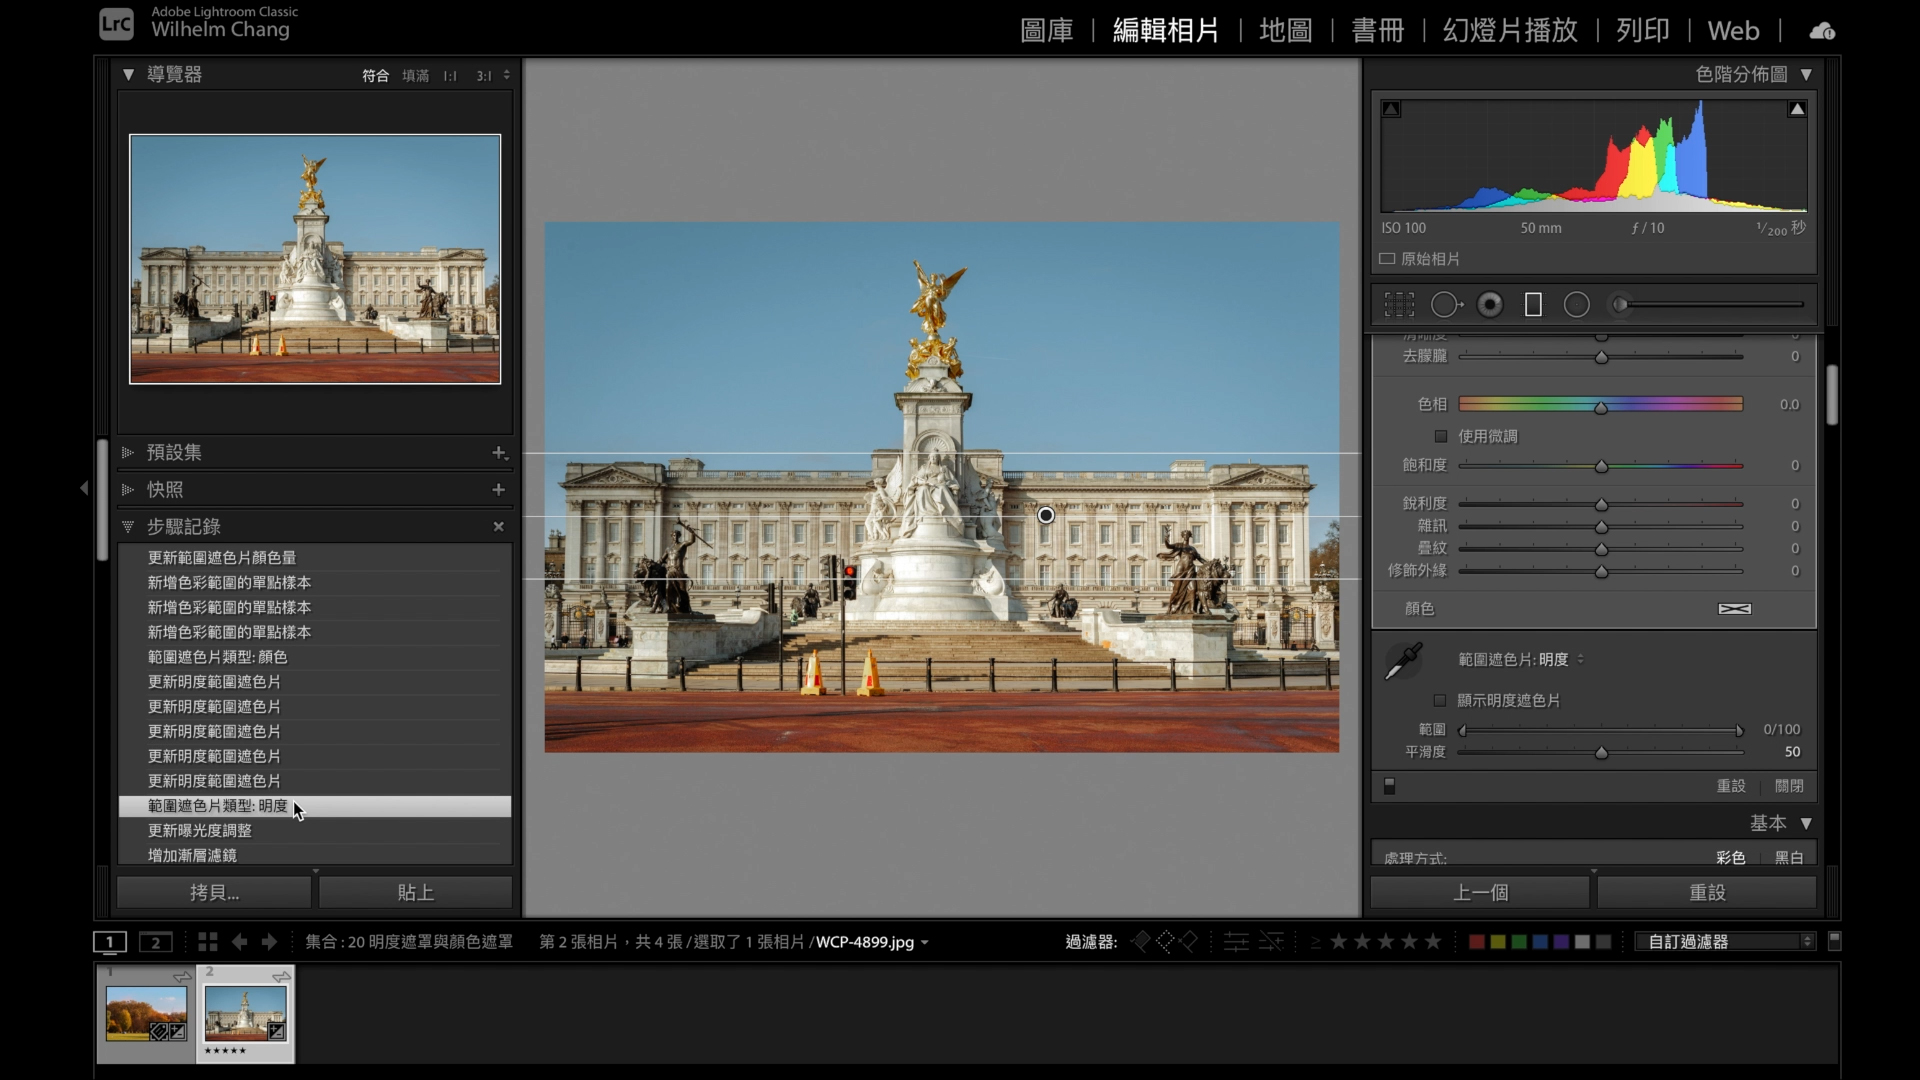This screenshot has height=1080, width=1920.
Task: Open second window display 2
Action: tap(155, 942)
